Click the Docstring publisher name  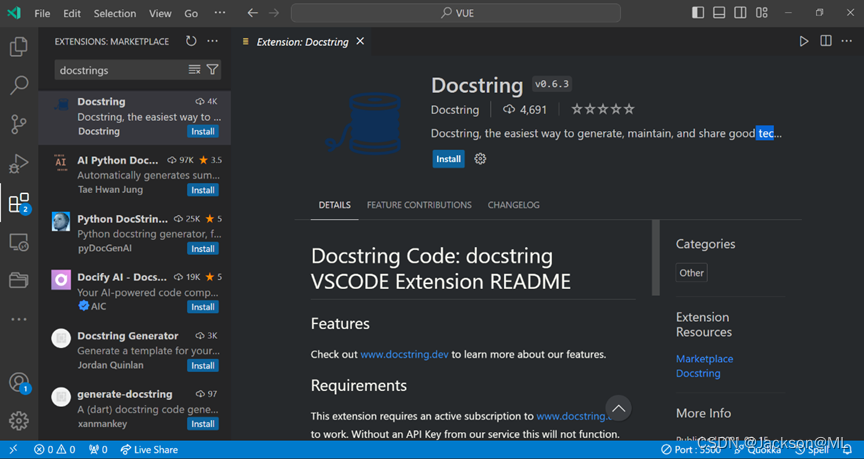(455, 110)
